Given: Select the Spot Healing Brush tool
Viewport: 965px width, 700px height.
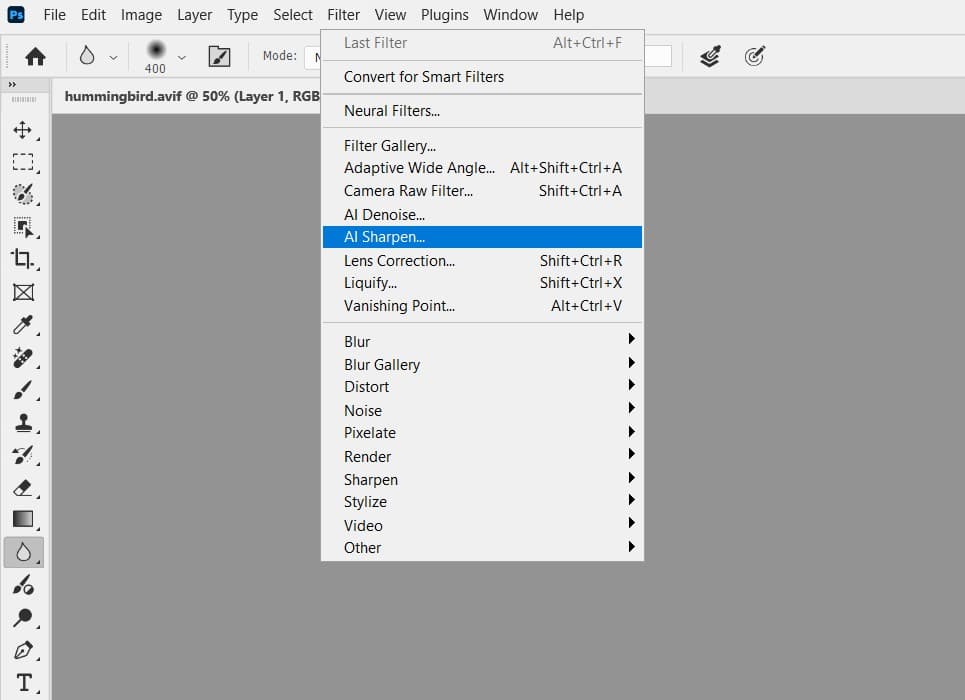Looking at the screenshot, I should click(x=23, y=357).
